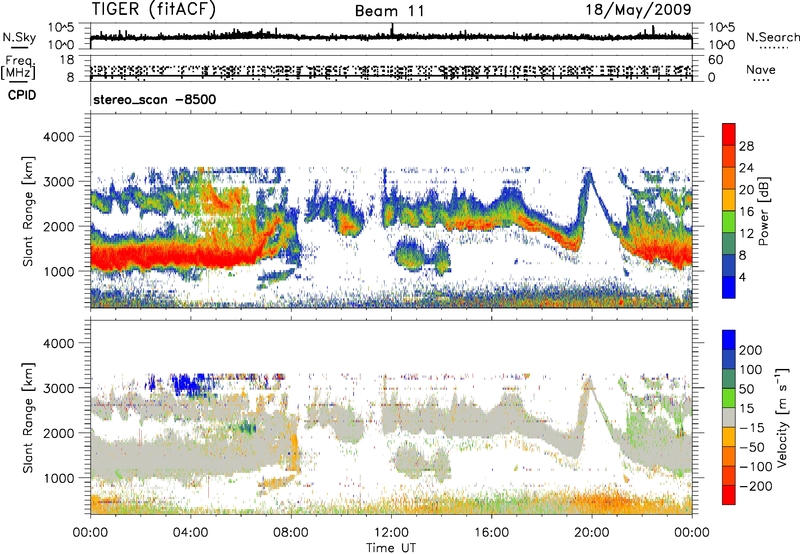Click the "N.Search" legend label
Image resolution: width=800 pixels, height=554 pixels.
coord(772,37)
